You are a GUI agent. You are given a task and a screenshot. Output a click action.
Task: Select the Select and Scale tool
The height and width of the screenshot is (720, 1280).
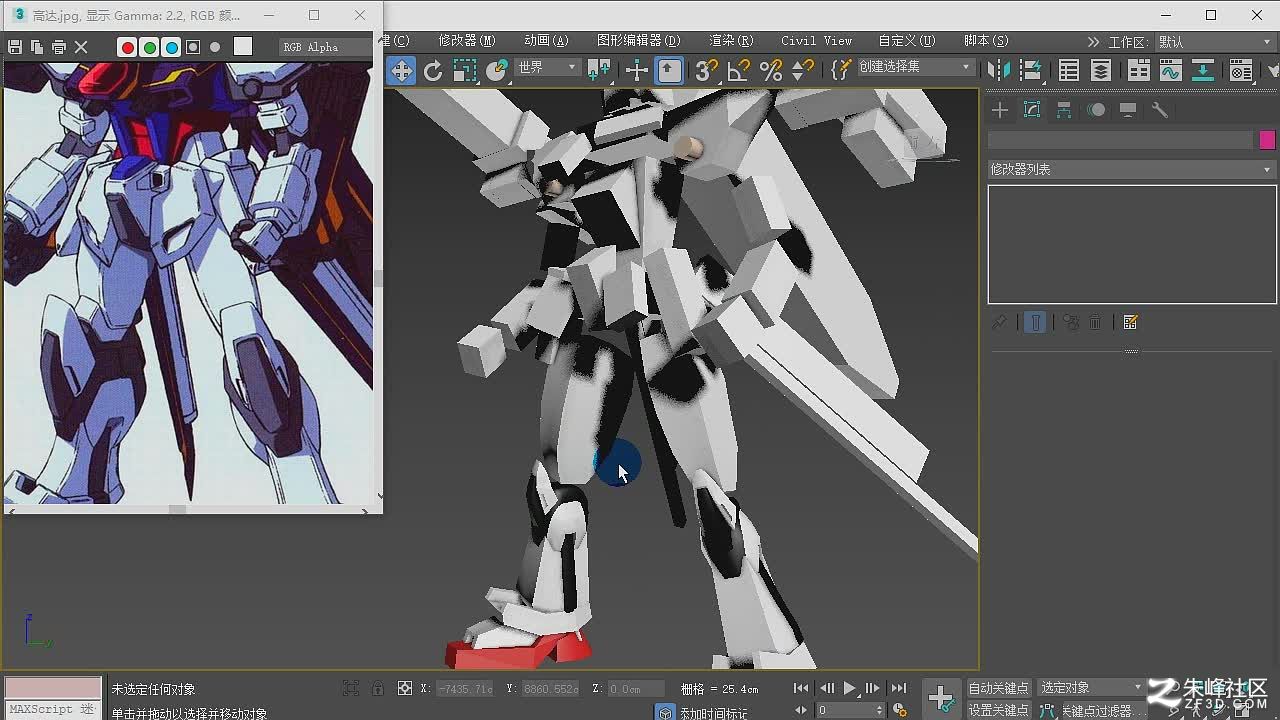click(465, 70)
